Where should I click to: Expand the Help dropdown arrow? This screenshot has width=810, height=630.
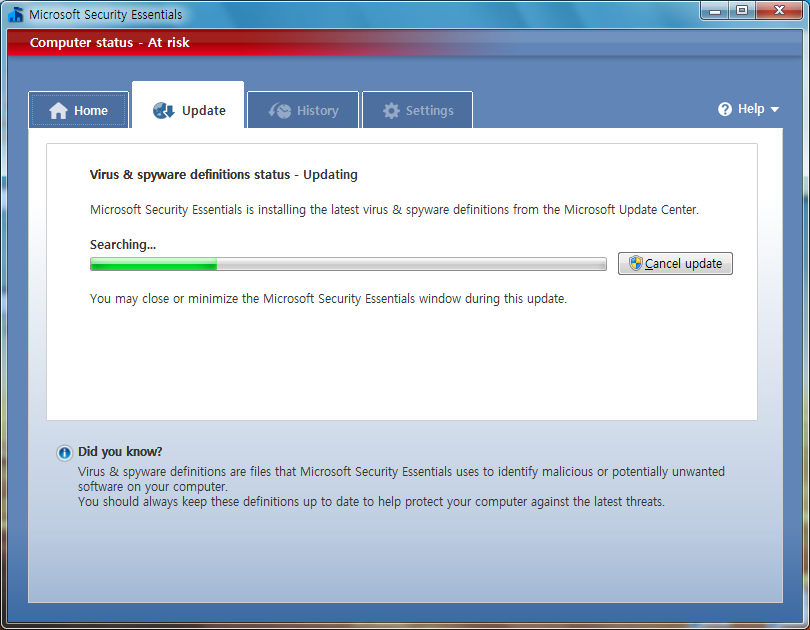[x=774, y=109]
